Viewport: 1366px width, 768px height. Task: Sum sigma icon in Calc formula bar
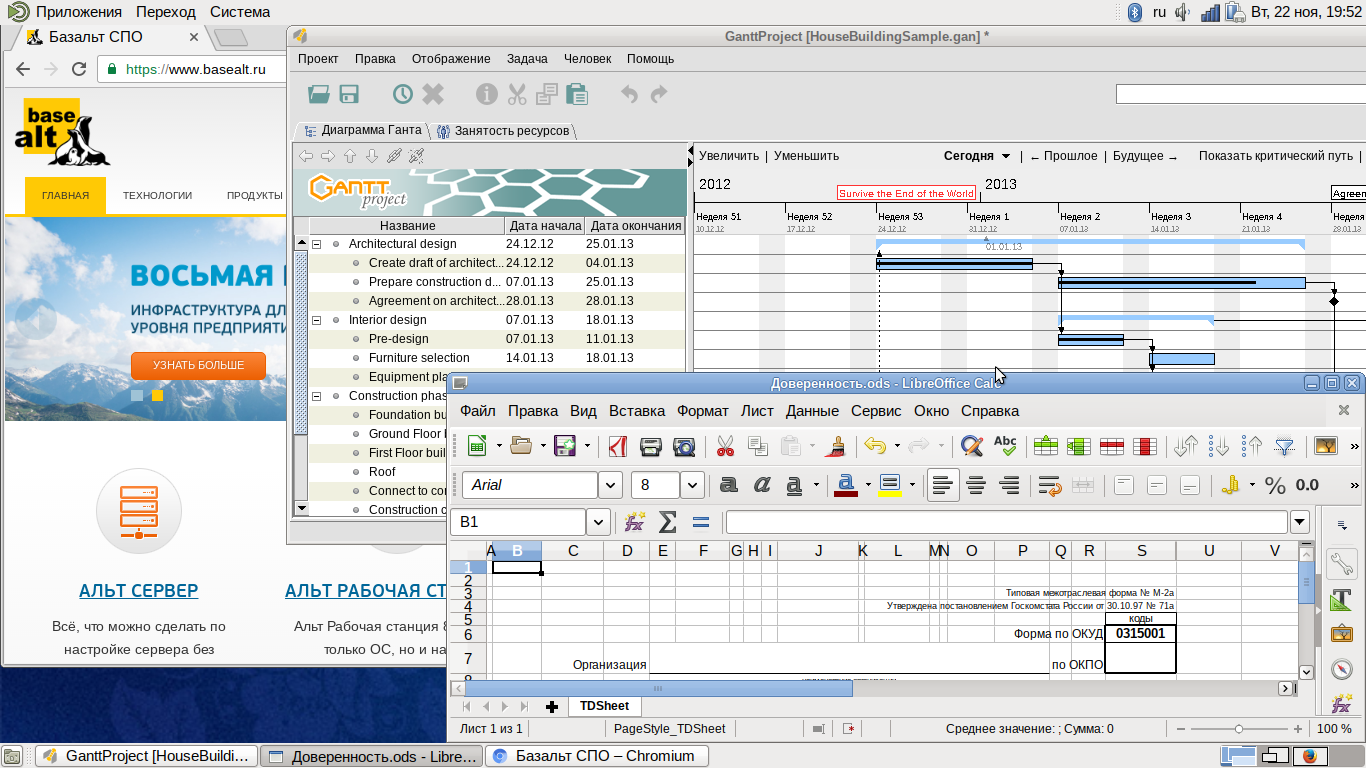click(x=667, y=522)
